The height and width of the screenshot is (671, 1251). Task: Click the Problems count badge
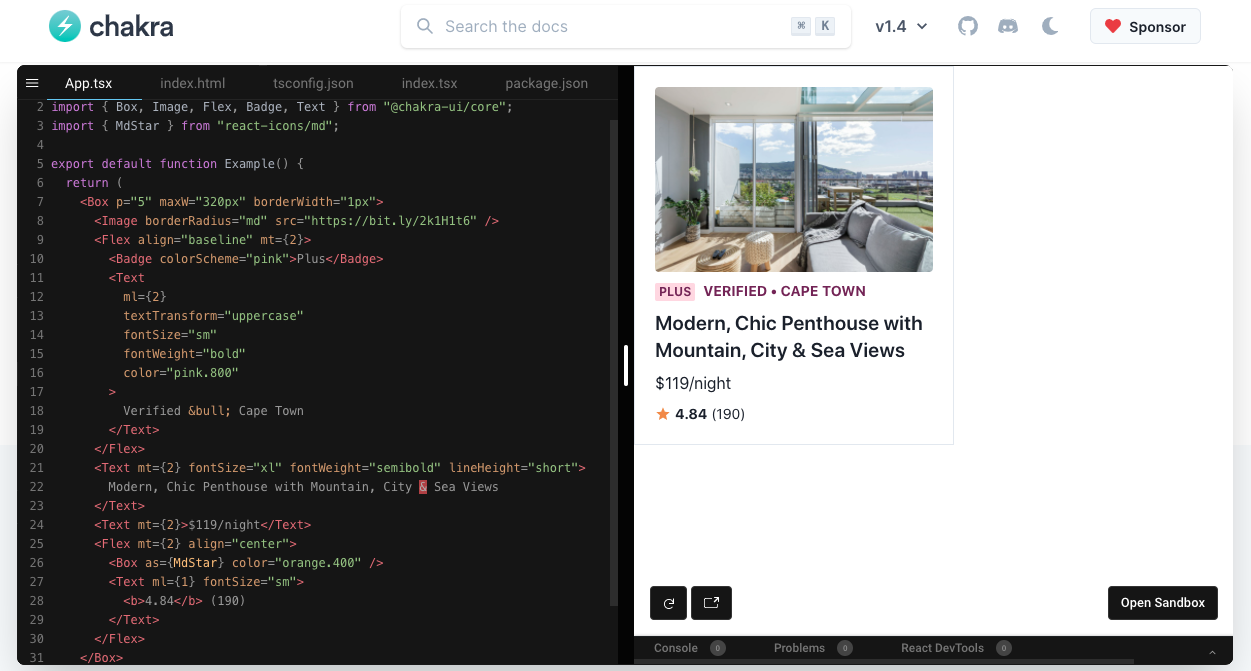pyautogui.click(x=845, y=648)
